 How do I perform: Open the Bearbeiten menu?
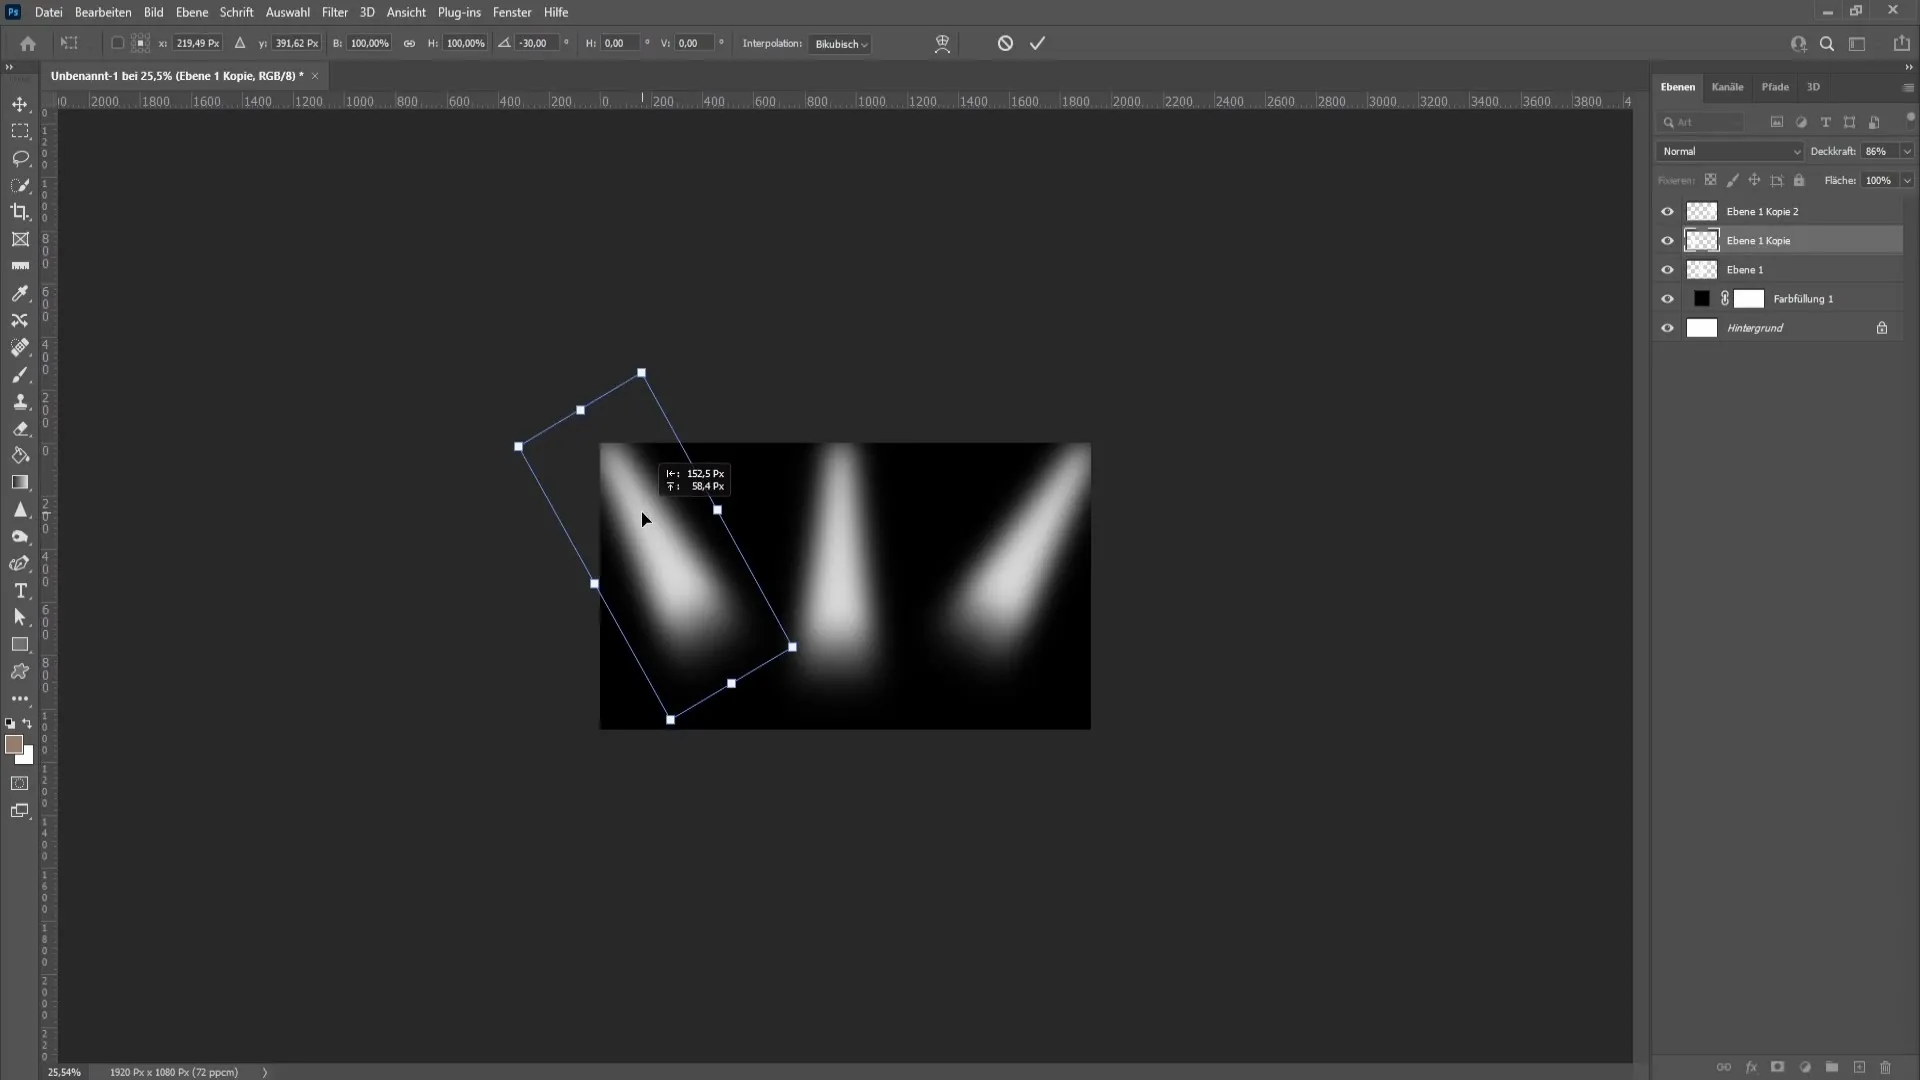point(103,12)
